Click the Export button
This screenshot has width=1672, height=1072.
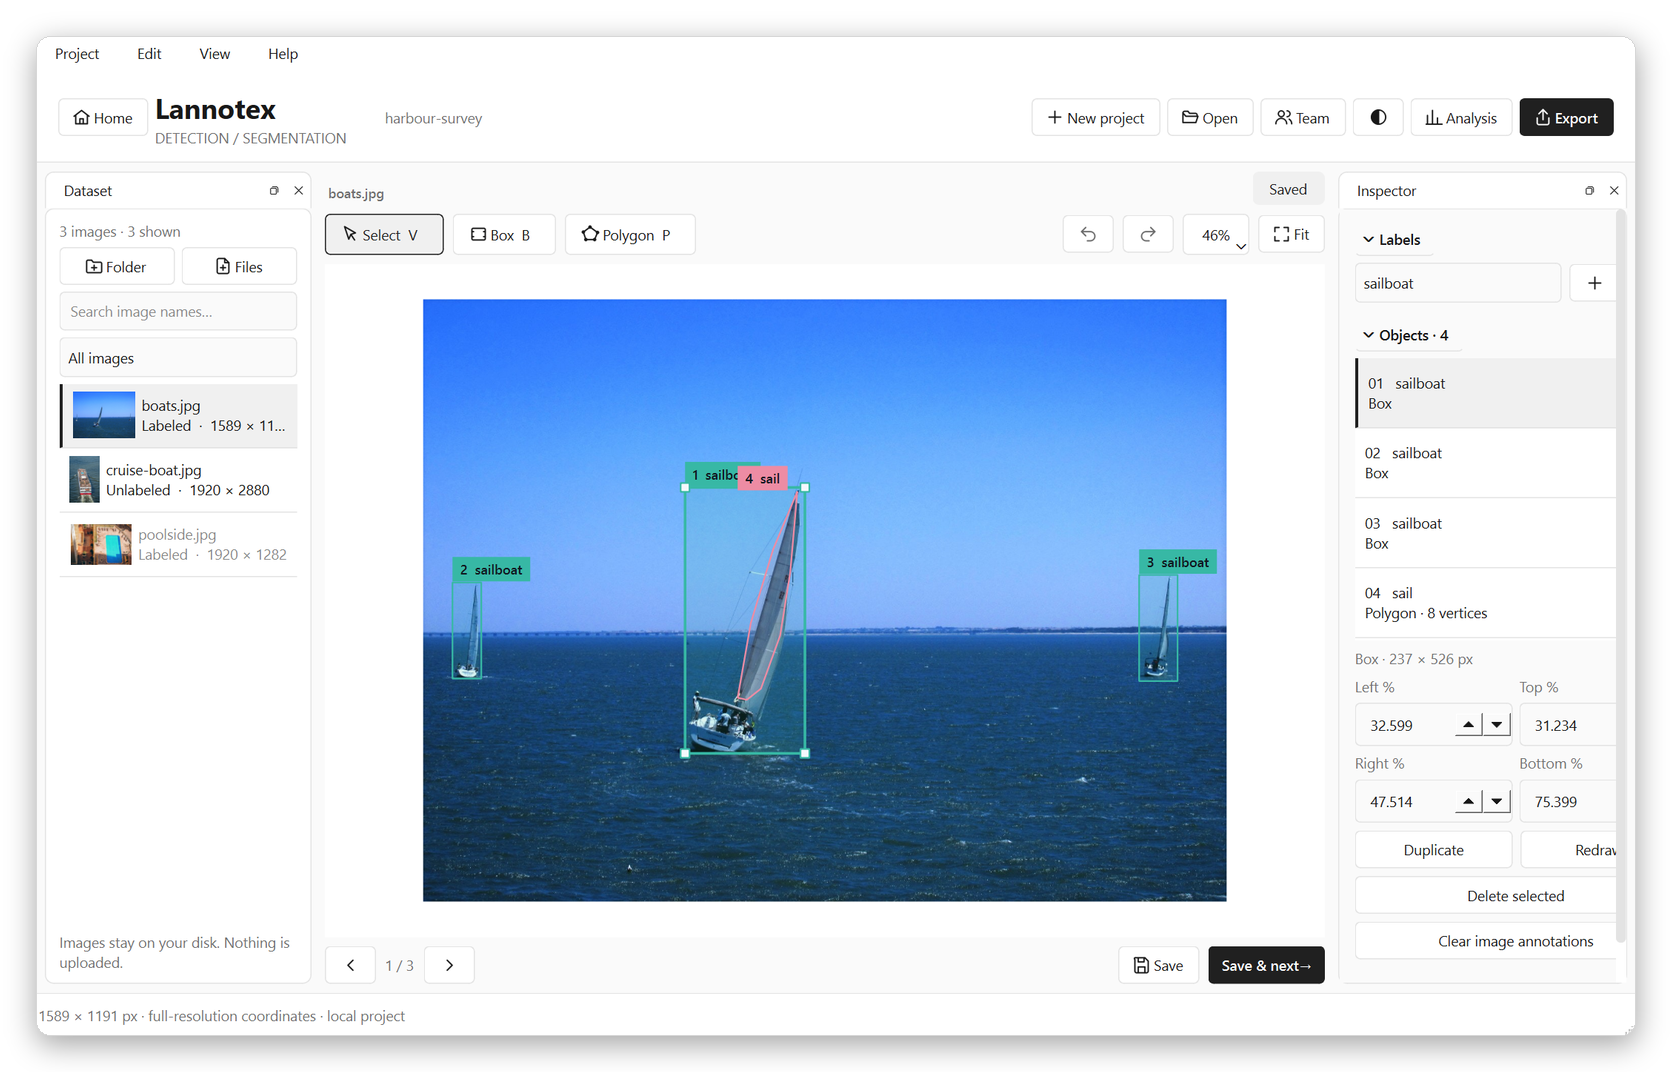pyautogui.click(x=1566, y=118)
